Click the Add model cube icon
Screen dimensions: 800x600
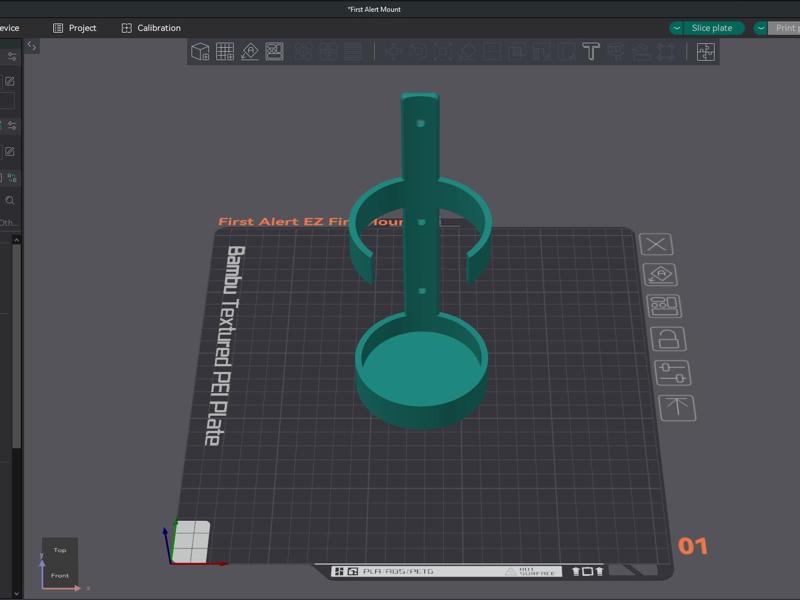[x=200, y=51]
